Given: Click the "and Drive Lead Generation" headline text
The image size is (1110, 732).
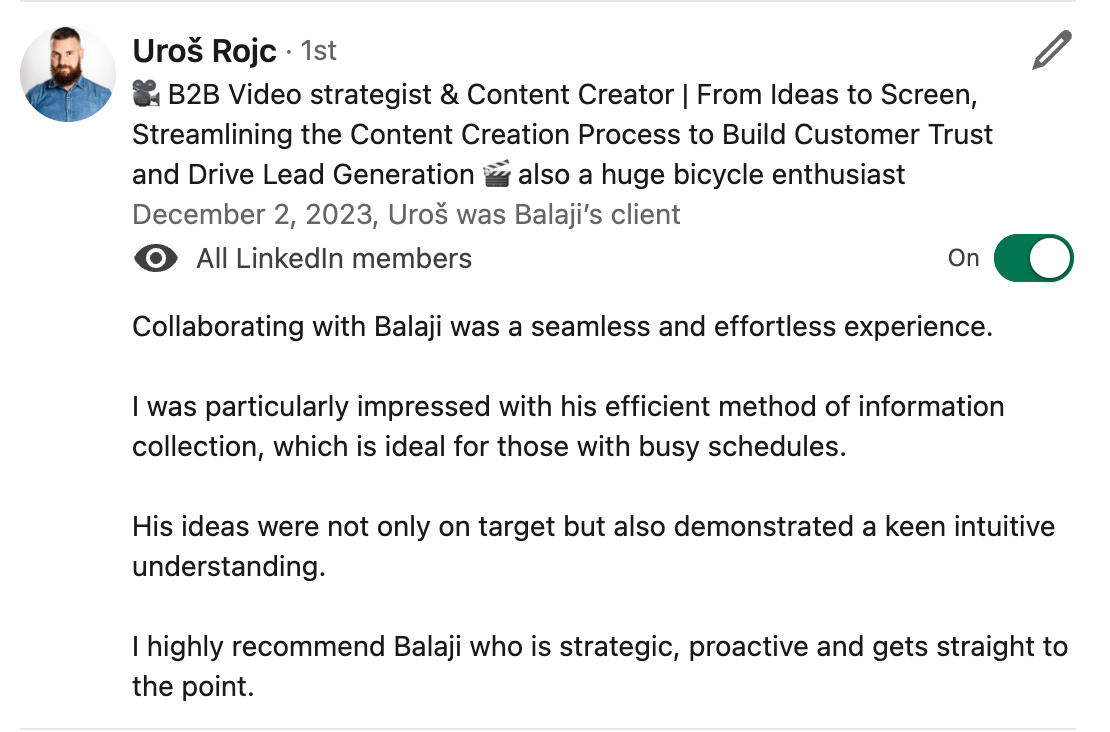Looking at the screenshot, I should [x=303, y=175].
